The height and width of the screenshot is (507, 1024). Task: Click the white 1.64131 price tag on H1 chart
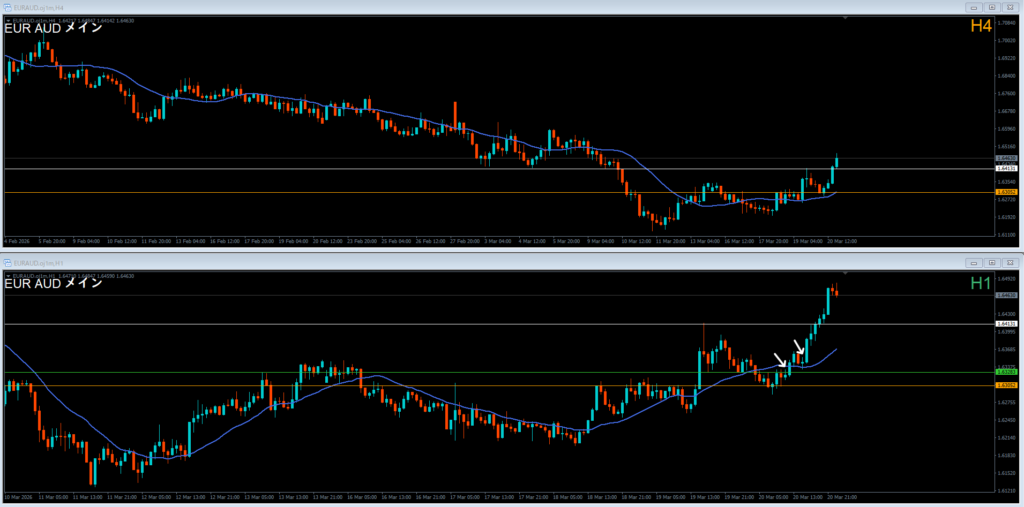point(1006,324)
